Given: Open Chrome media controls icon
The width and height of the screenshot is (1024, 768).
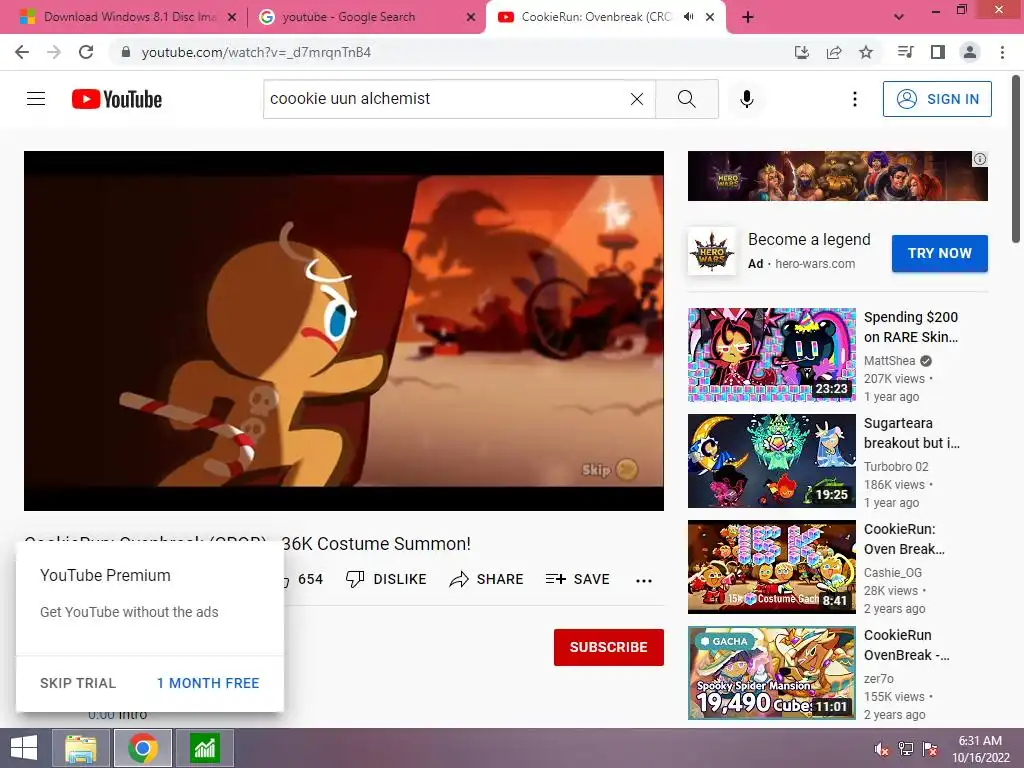Looking at the screenshot, I should [x=905, y=52].
